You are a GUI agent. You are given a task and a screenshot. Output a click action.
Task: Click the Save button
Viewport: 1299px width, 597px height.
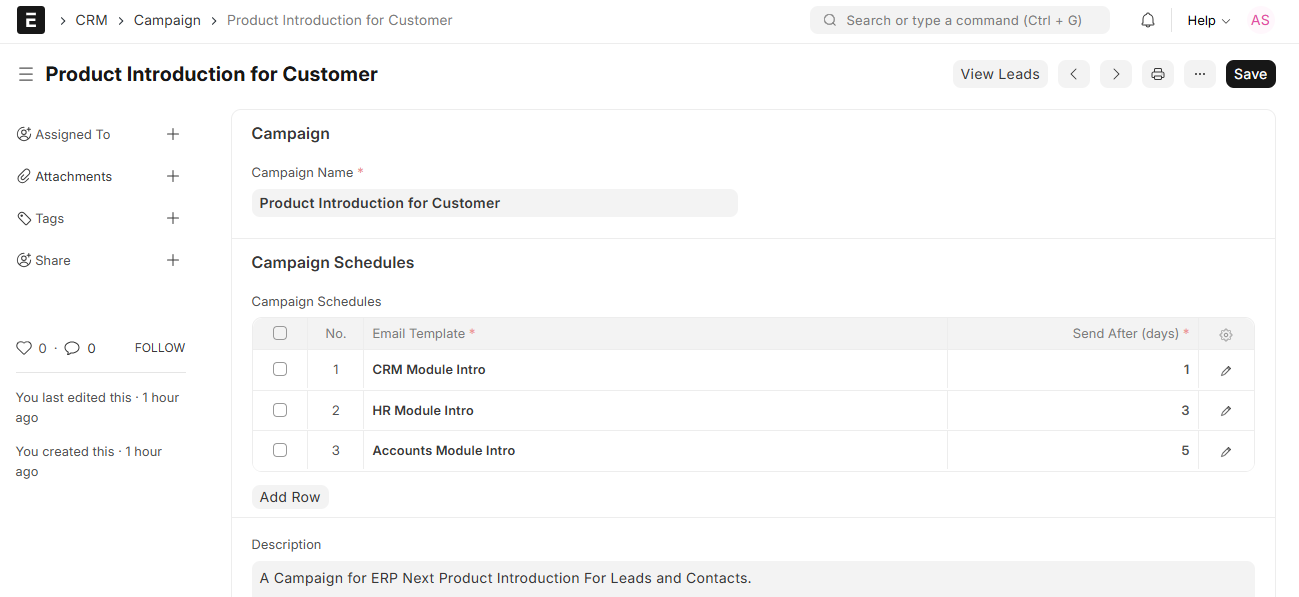[1250, 74]
